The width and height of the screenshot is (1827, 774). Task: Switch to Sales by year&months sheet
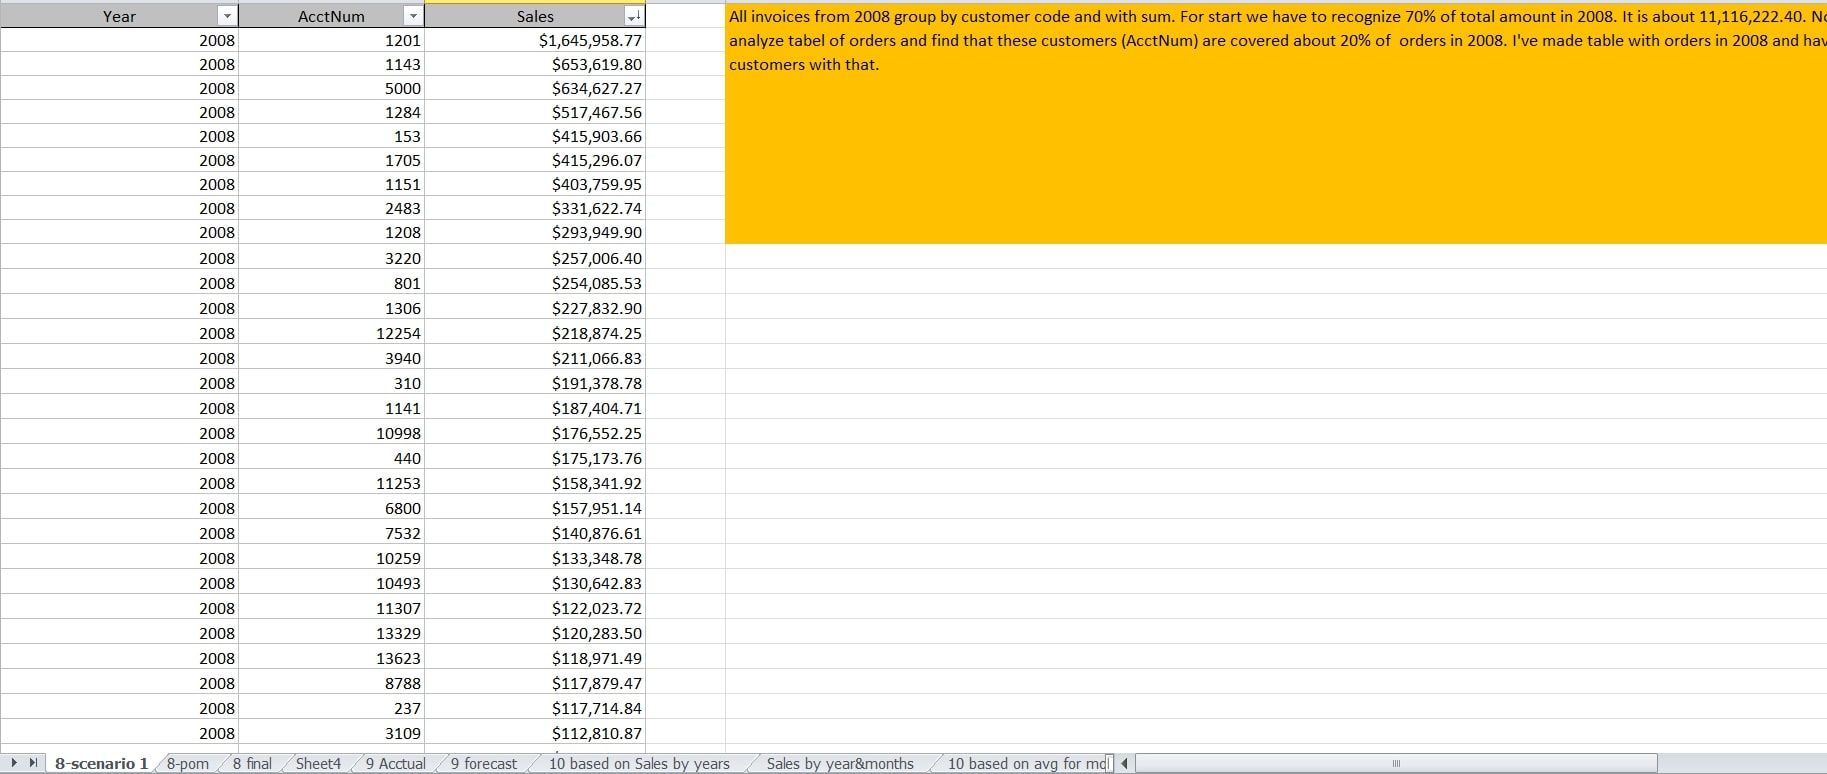[840, 764]
